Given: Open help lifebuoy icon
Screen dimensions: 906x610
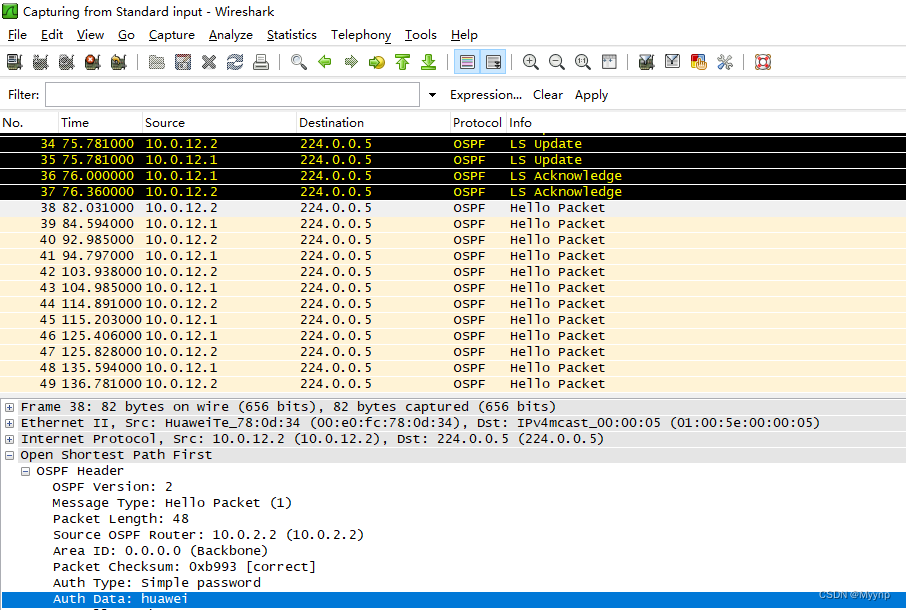Looking at the screenshot, I should pos(763,62).
